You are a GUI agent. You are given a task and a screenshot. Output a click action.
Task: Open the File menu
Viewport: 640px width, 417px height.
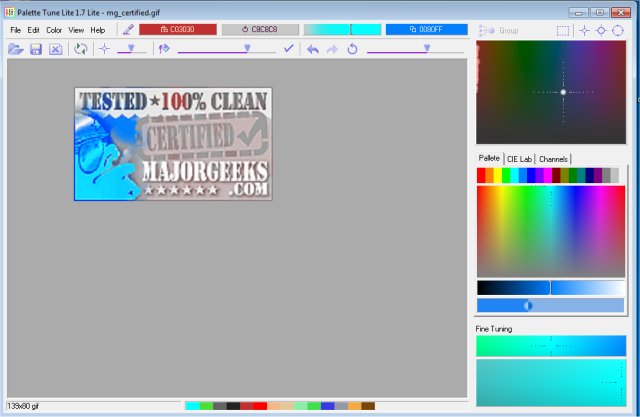(x=16, y=30)
